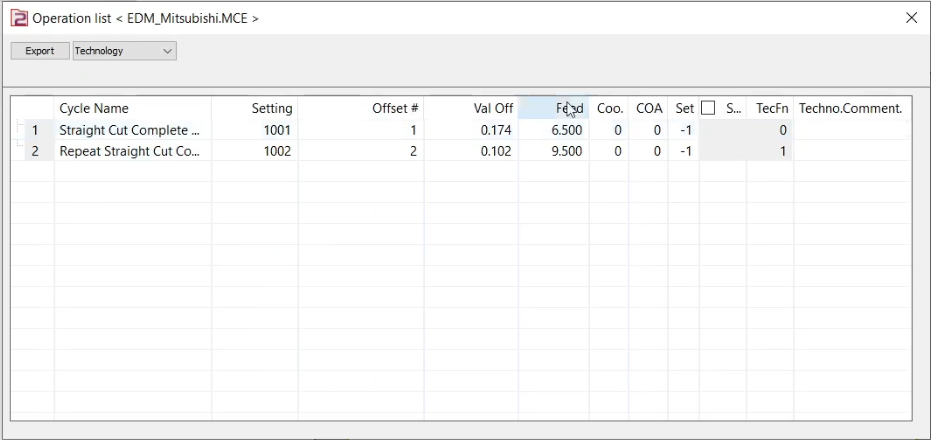931x440 pixels.
Task: Select the Techno.Comment. column header
Action: coord(850,108)
